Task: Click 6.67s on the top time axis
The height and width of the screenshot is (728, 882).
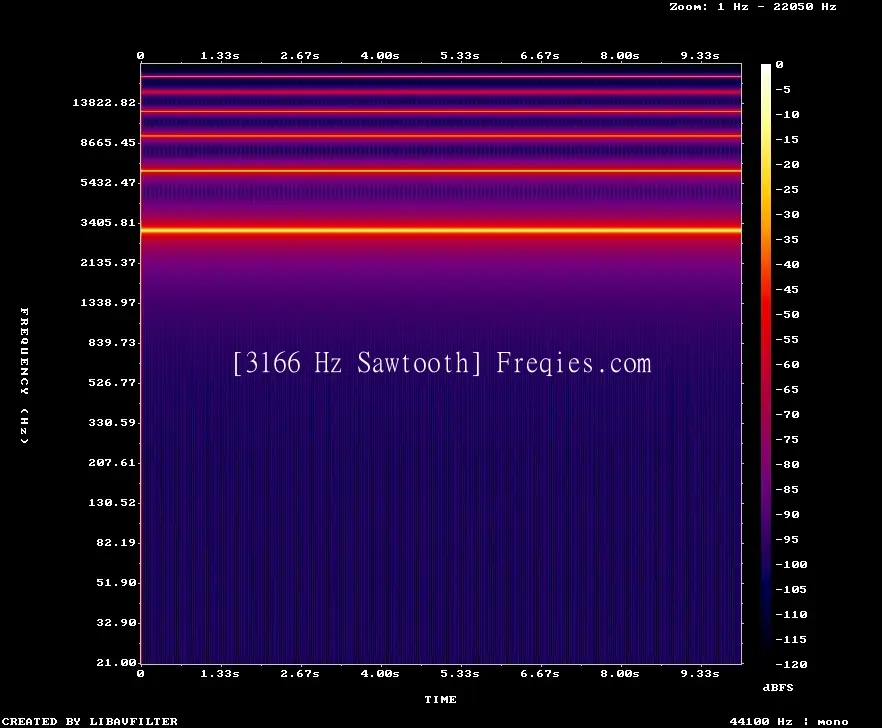Action: click(539, 56)
